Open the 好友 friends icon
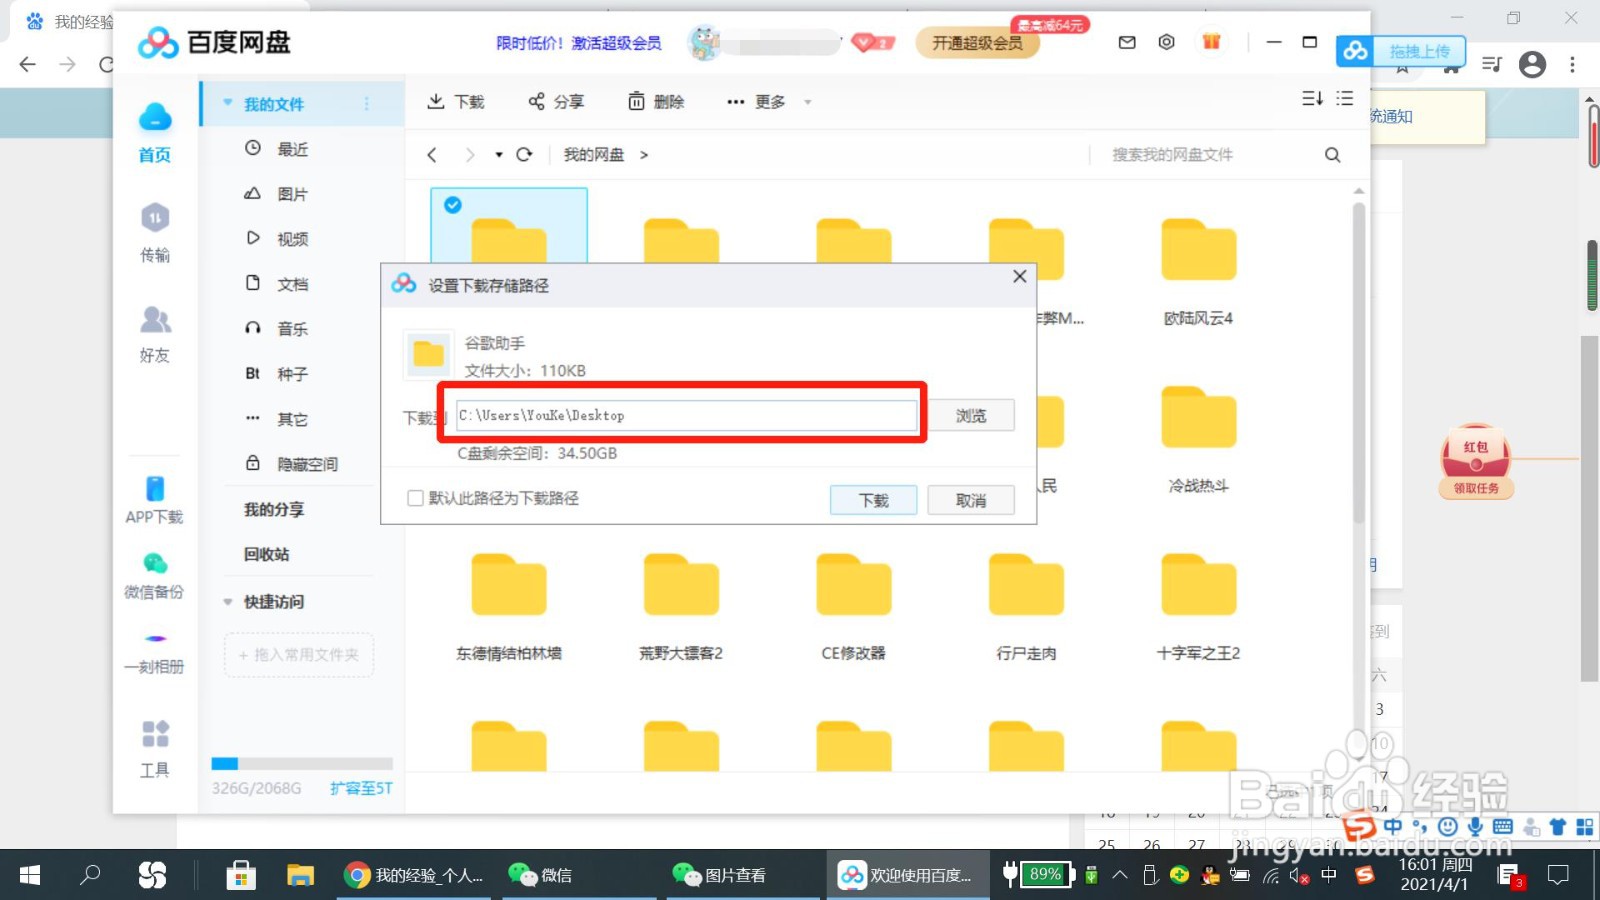 pos(154,320)
